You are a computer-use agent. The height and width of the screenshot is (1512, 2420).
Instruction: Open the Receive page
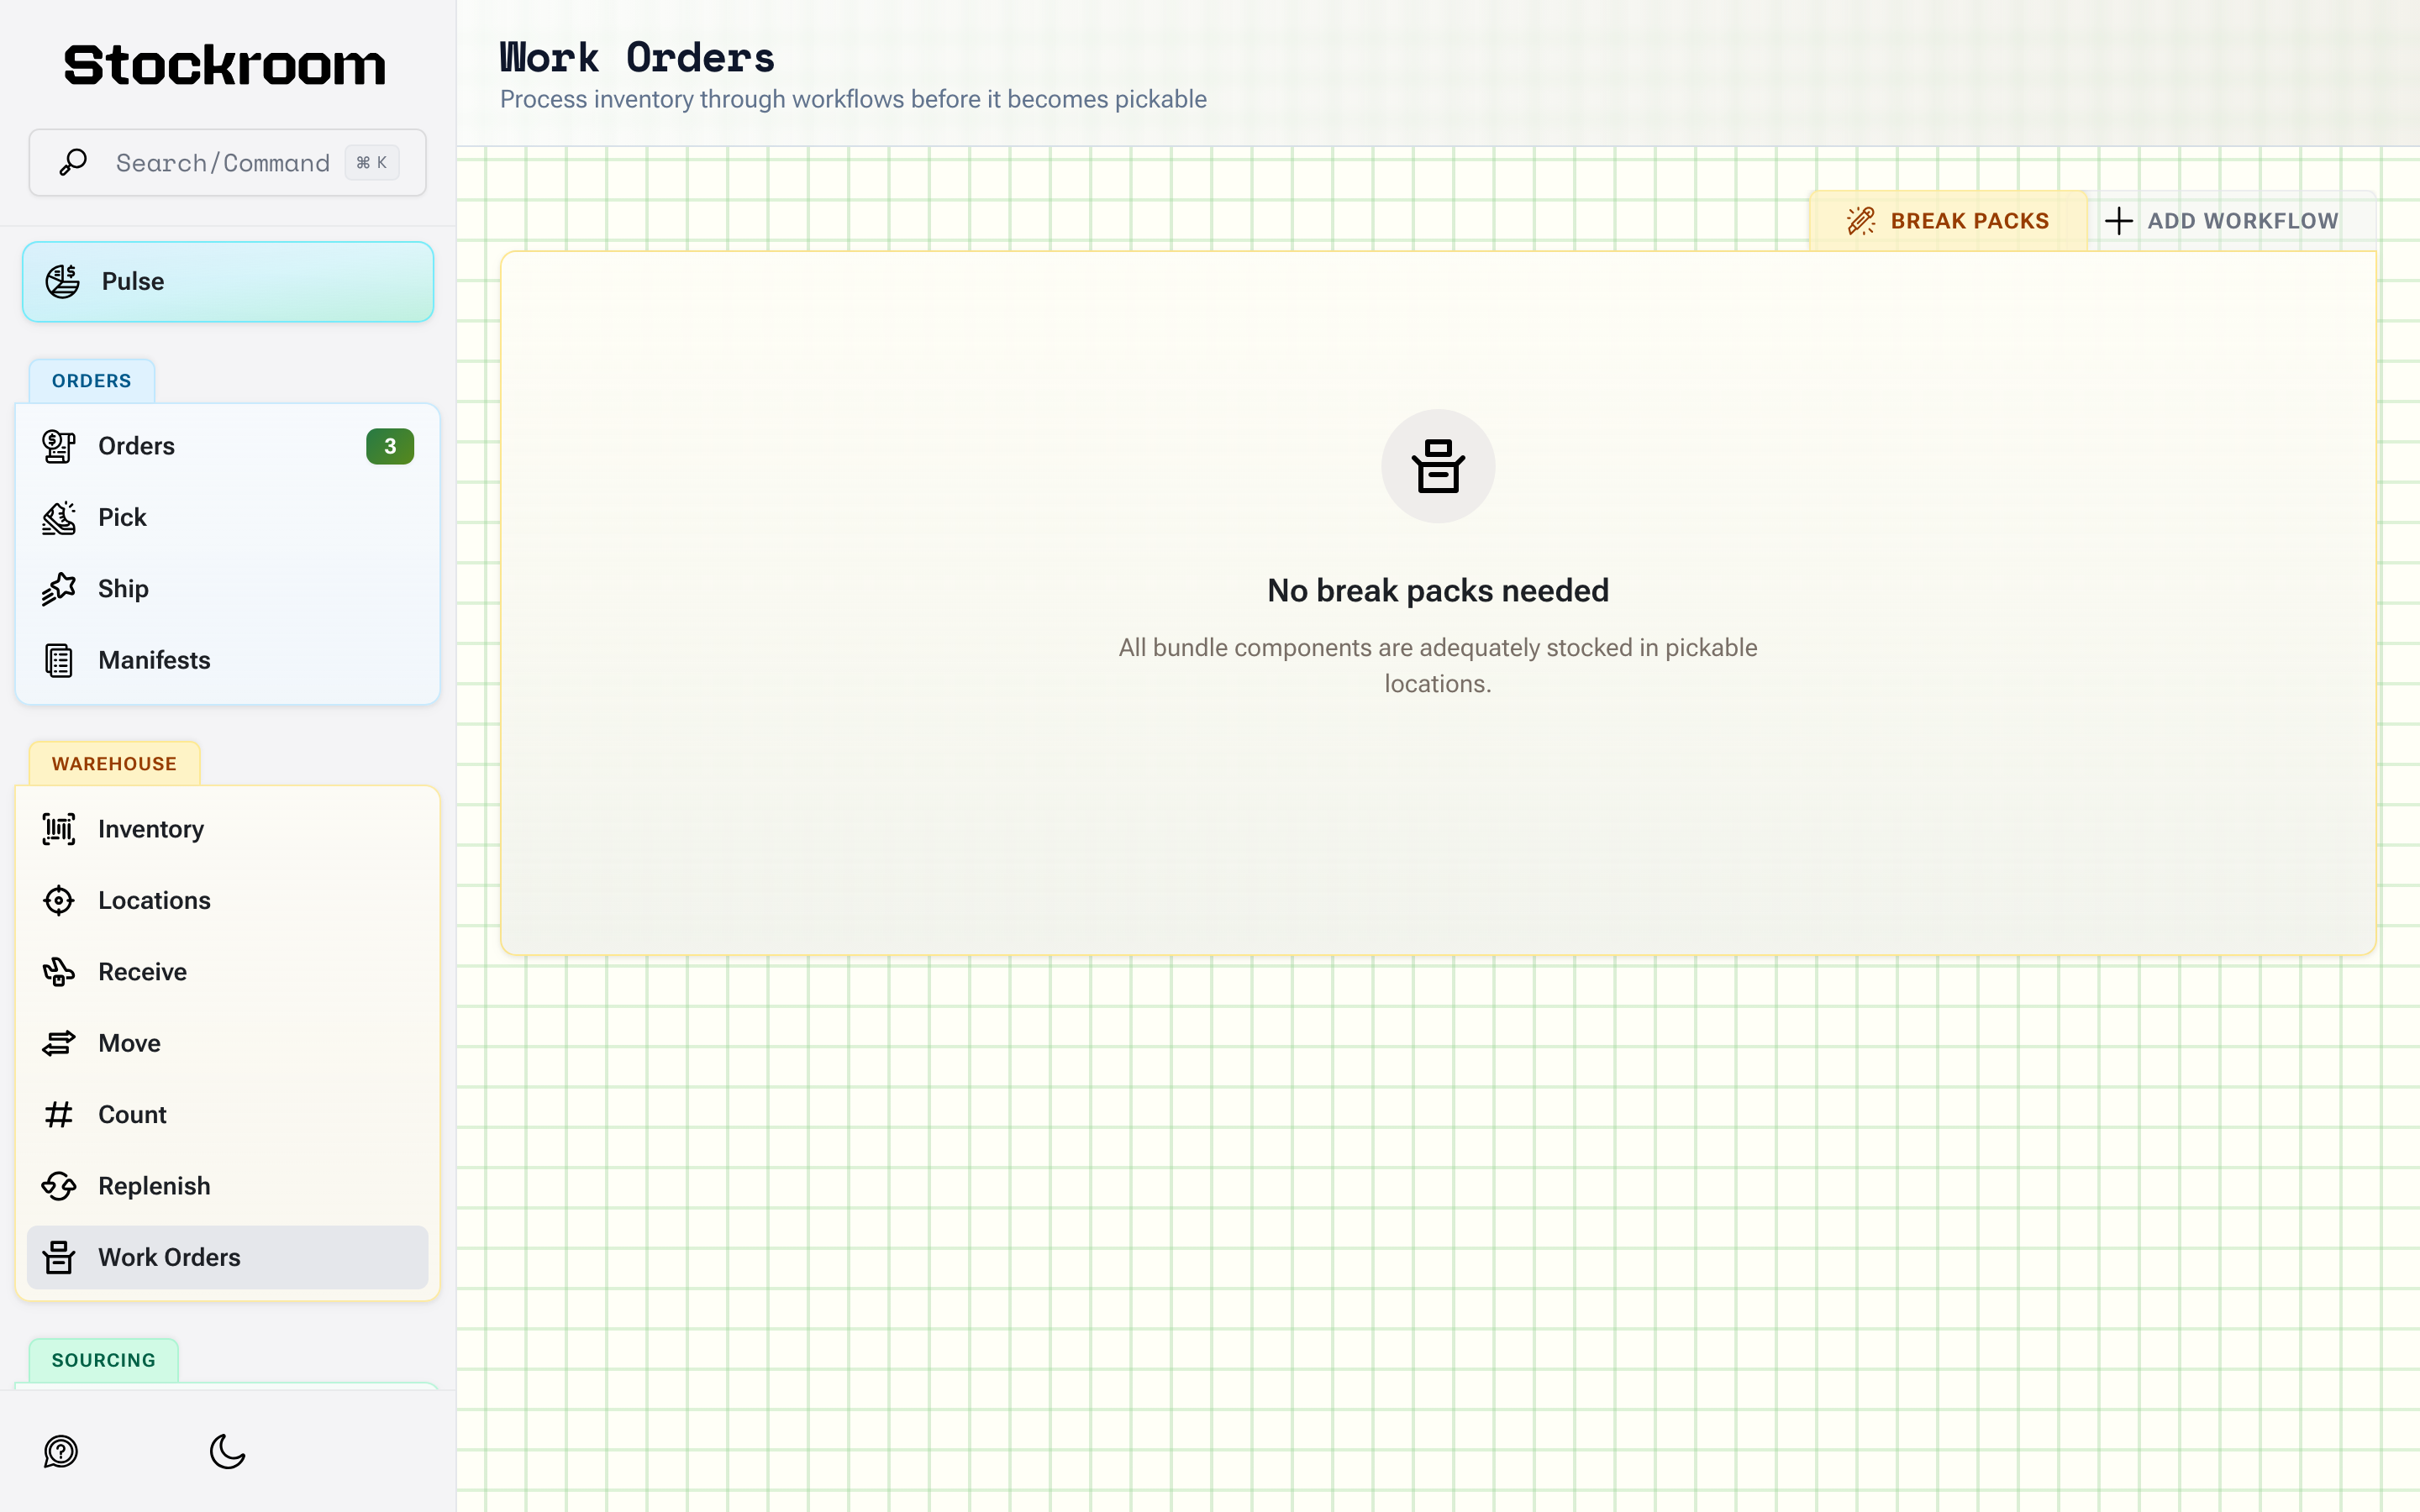[x=228, y=972]
